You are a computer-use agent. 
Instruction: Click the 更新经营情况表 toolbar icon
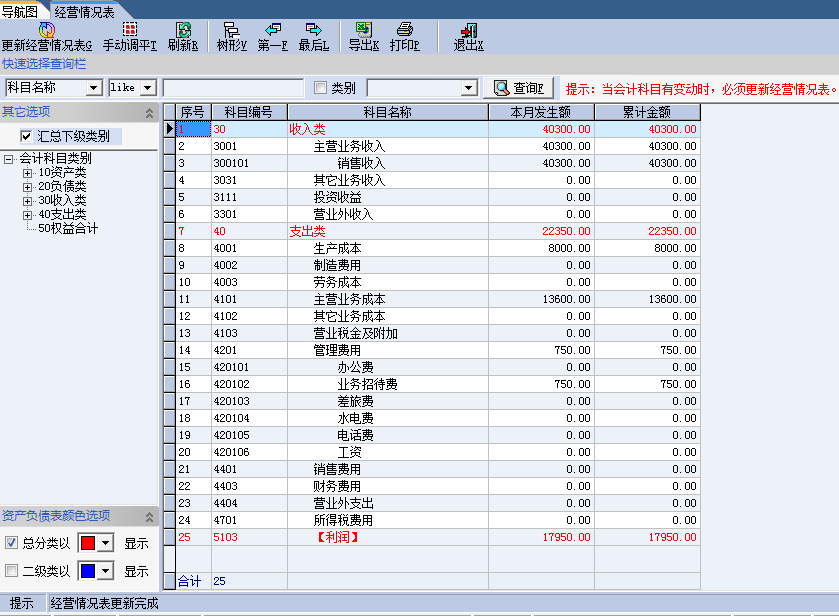[46, 30]
